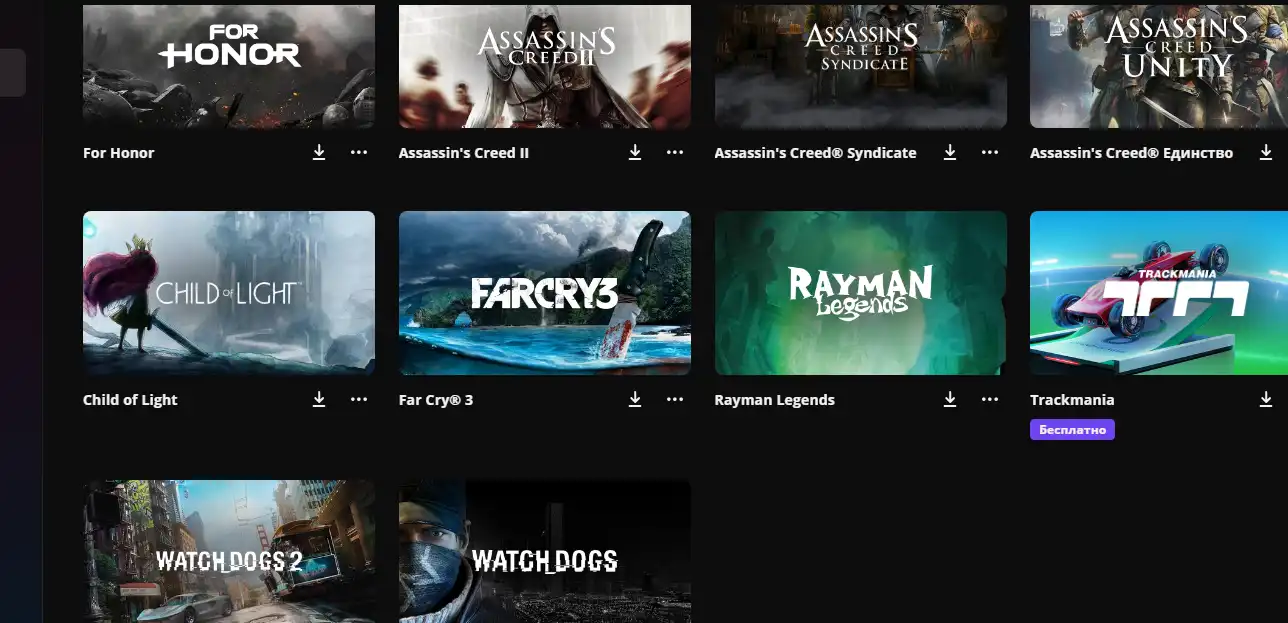Download Child of Light via its download icon
The image size is (1288, 623).
click(x=319, y=399)
